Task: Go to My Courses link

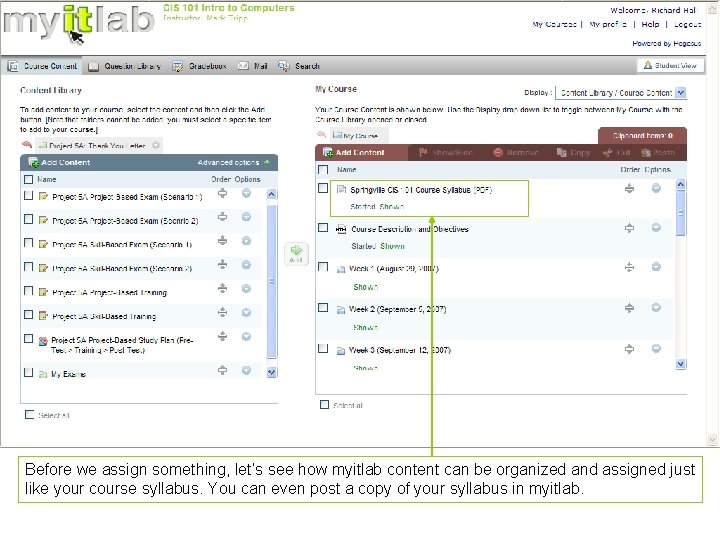Action: tap(554, 24)
